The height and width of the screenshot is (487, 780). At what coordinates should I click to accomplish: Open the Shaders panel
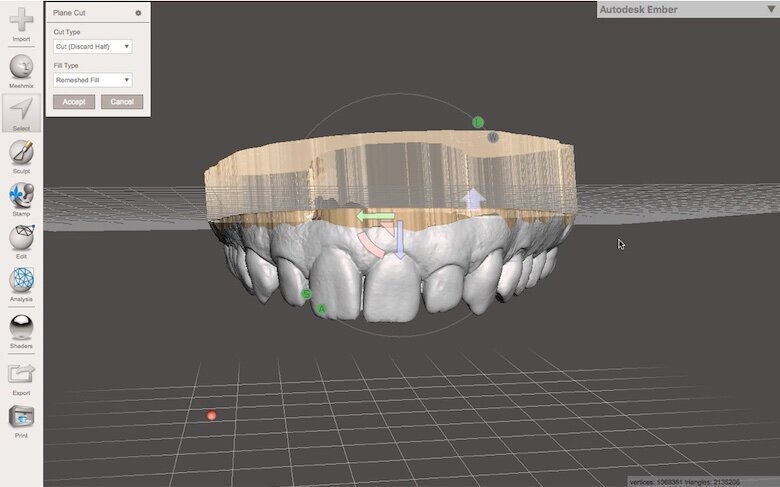21,331
